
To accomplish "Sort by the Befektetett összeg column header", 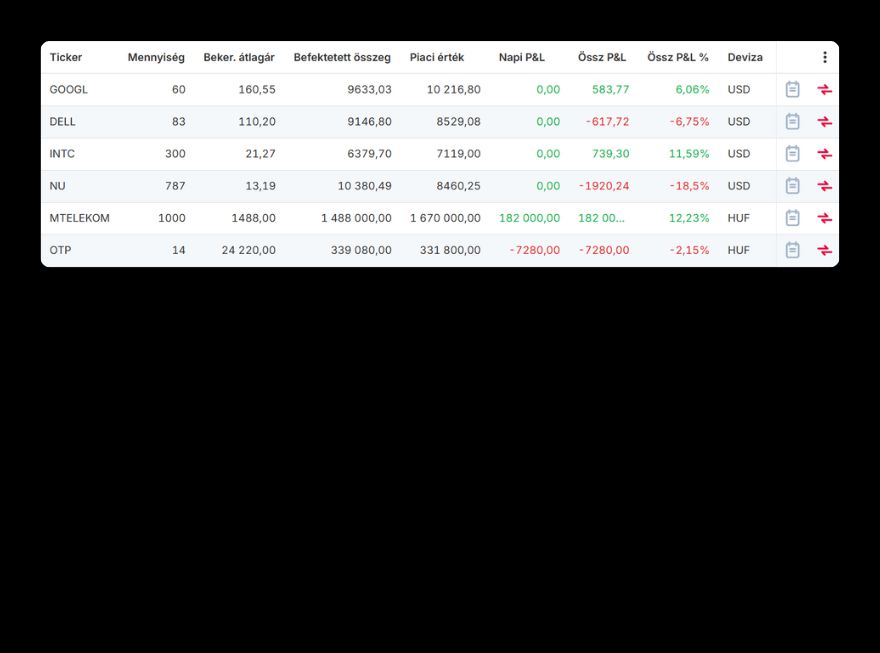I will click(342, 57).
